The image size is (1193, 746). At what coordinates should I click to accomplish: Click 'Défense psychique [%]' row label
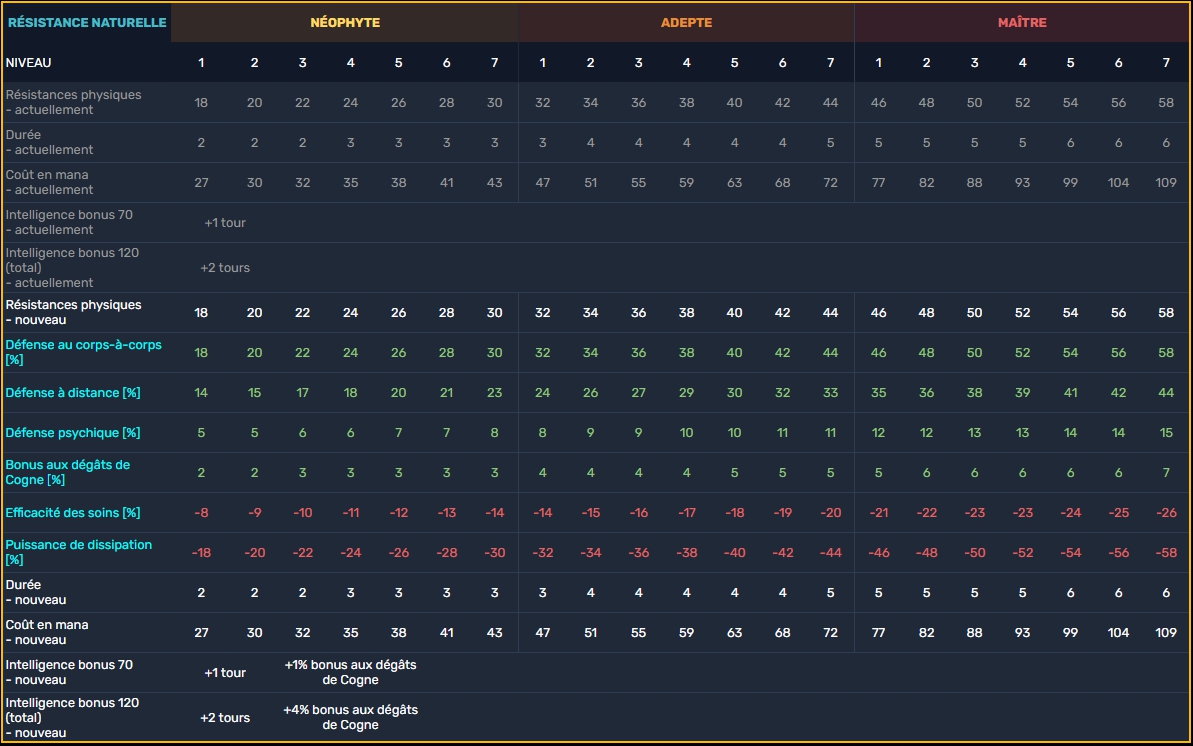coord(73,432)
